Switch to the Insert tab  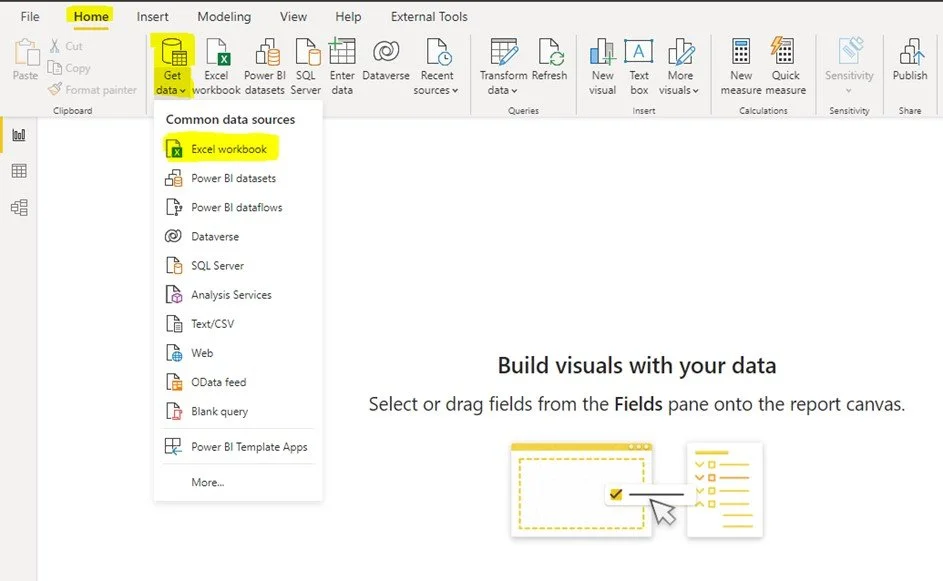pos(152,17)
